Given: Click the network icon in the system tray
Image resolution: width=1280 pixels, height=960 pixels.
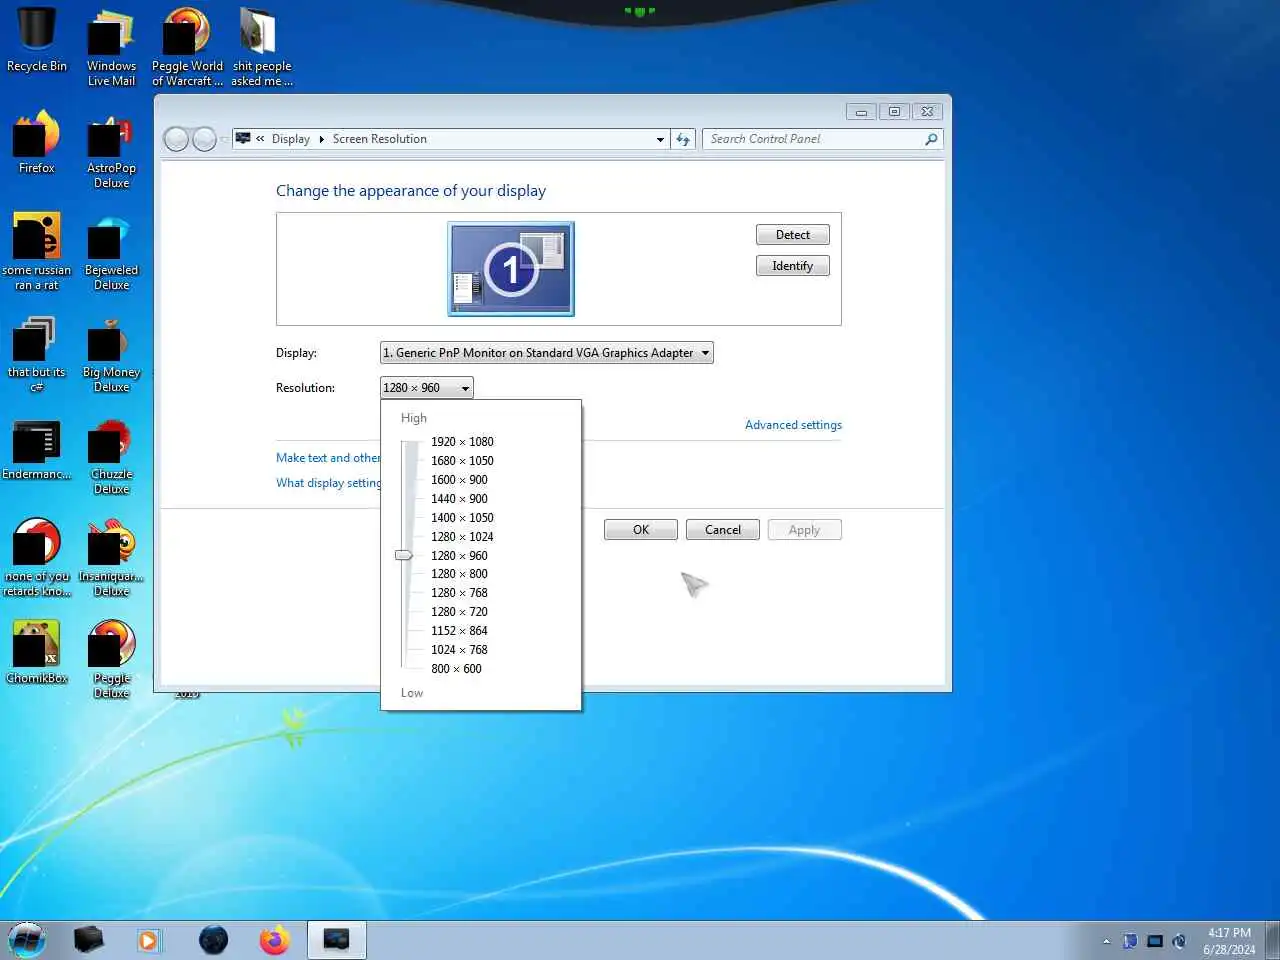Looking at the screenshot, I should [1155, 941].
